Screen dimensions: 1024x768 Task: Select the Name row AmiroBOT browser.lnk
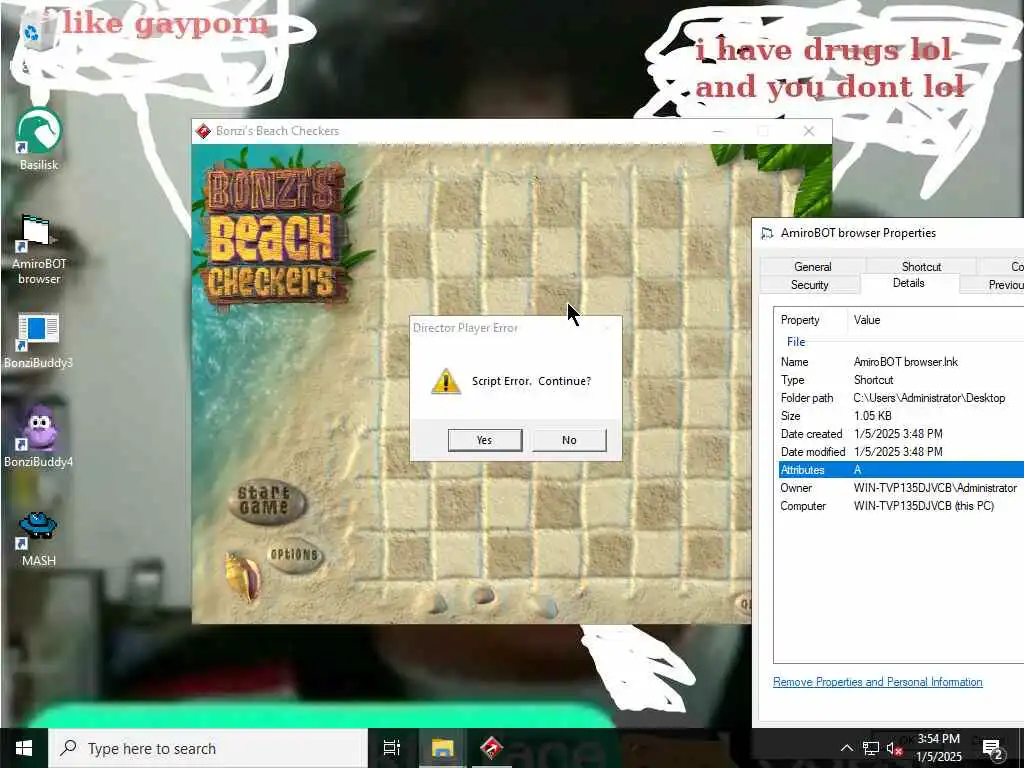(x=901, y=362)
